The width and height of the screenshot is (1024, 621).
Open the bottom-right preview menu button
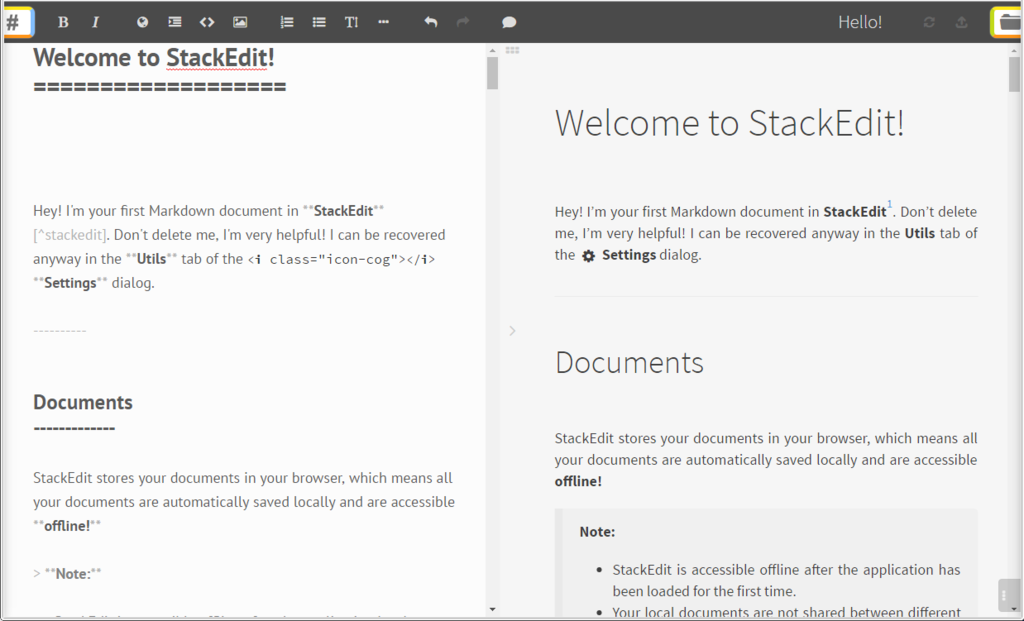(x=1008, y=595)
